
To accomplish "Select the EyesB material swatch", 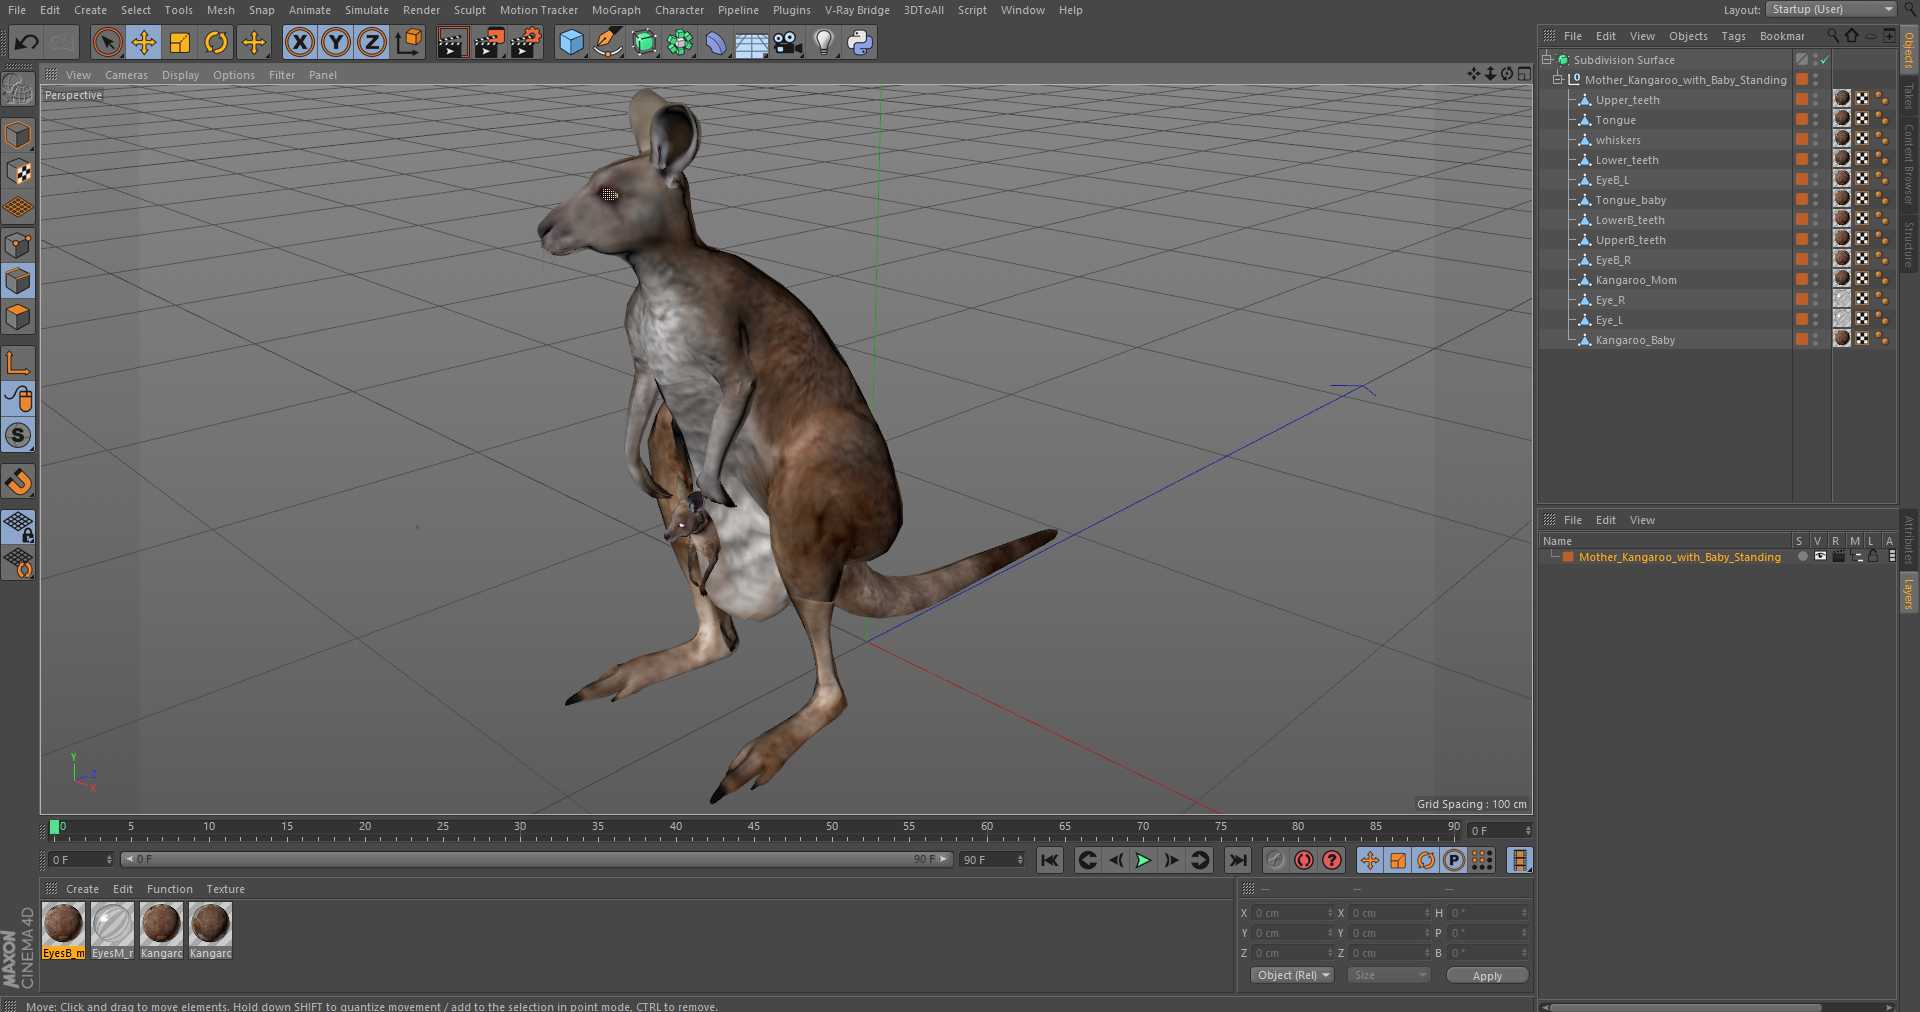I will [x=63, y=924].
